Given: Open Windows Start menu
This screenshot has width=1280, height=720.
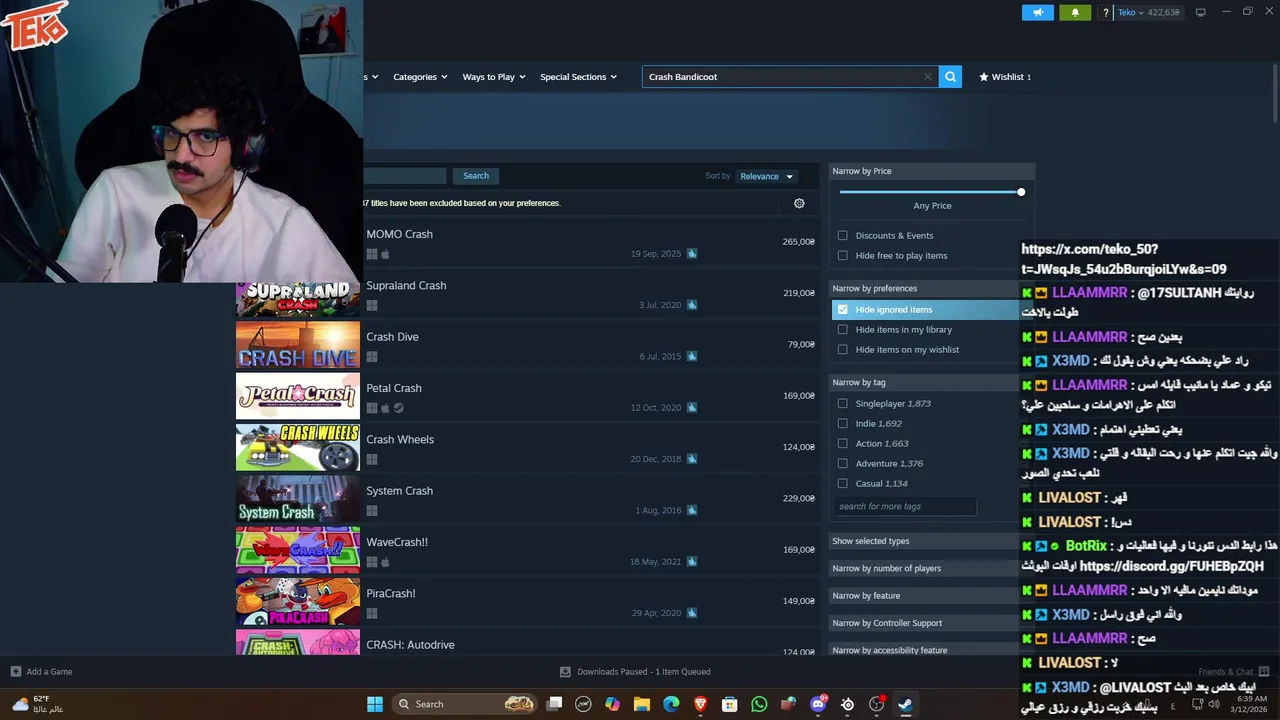Looking at the screenshot, I should [x=375, y=704].
